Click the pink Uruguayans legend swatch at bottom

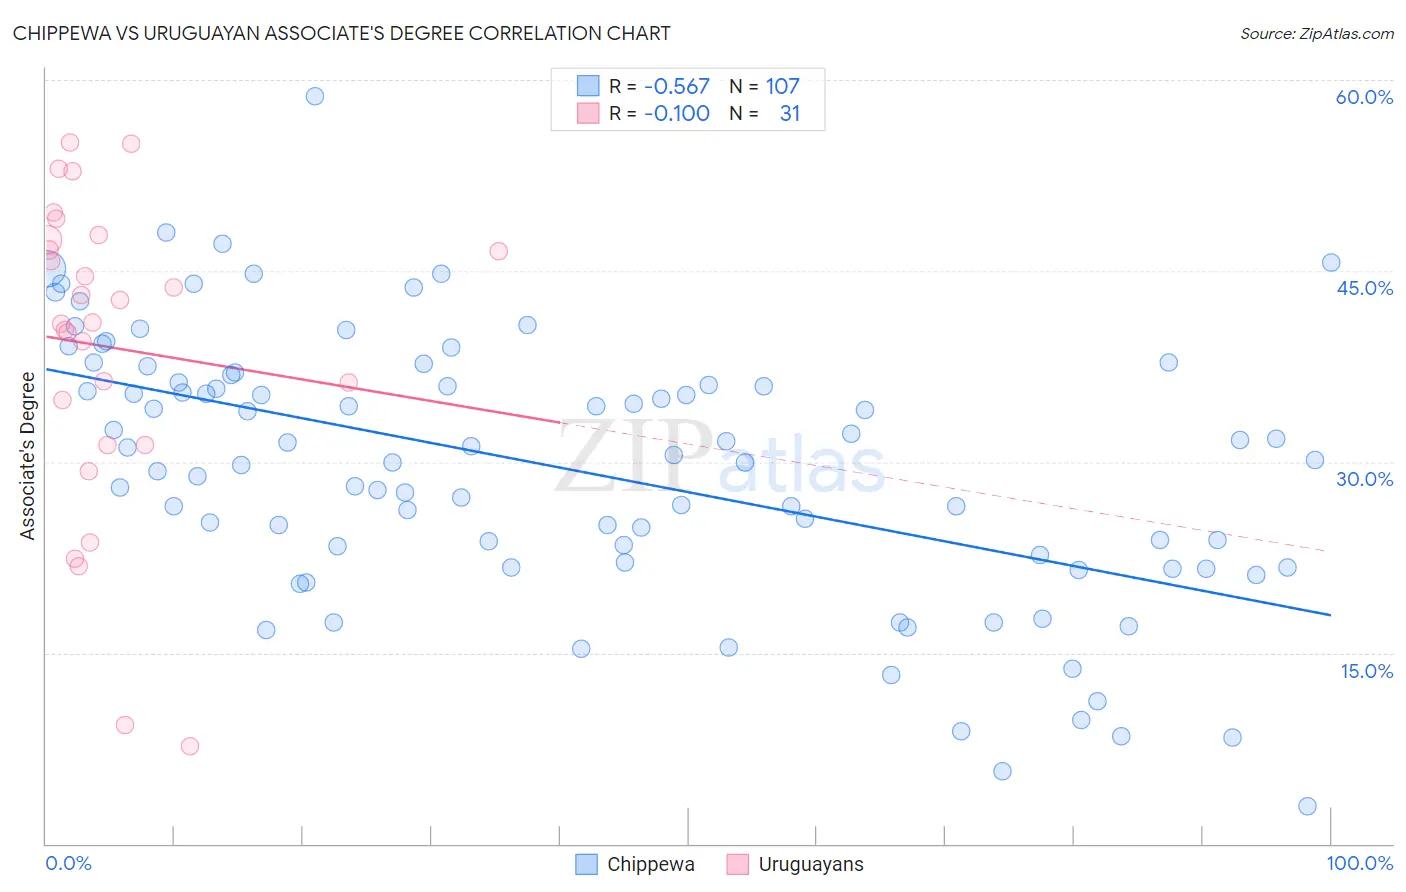point(738,864)
